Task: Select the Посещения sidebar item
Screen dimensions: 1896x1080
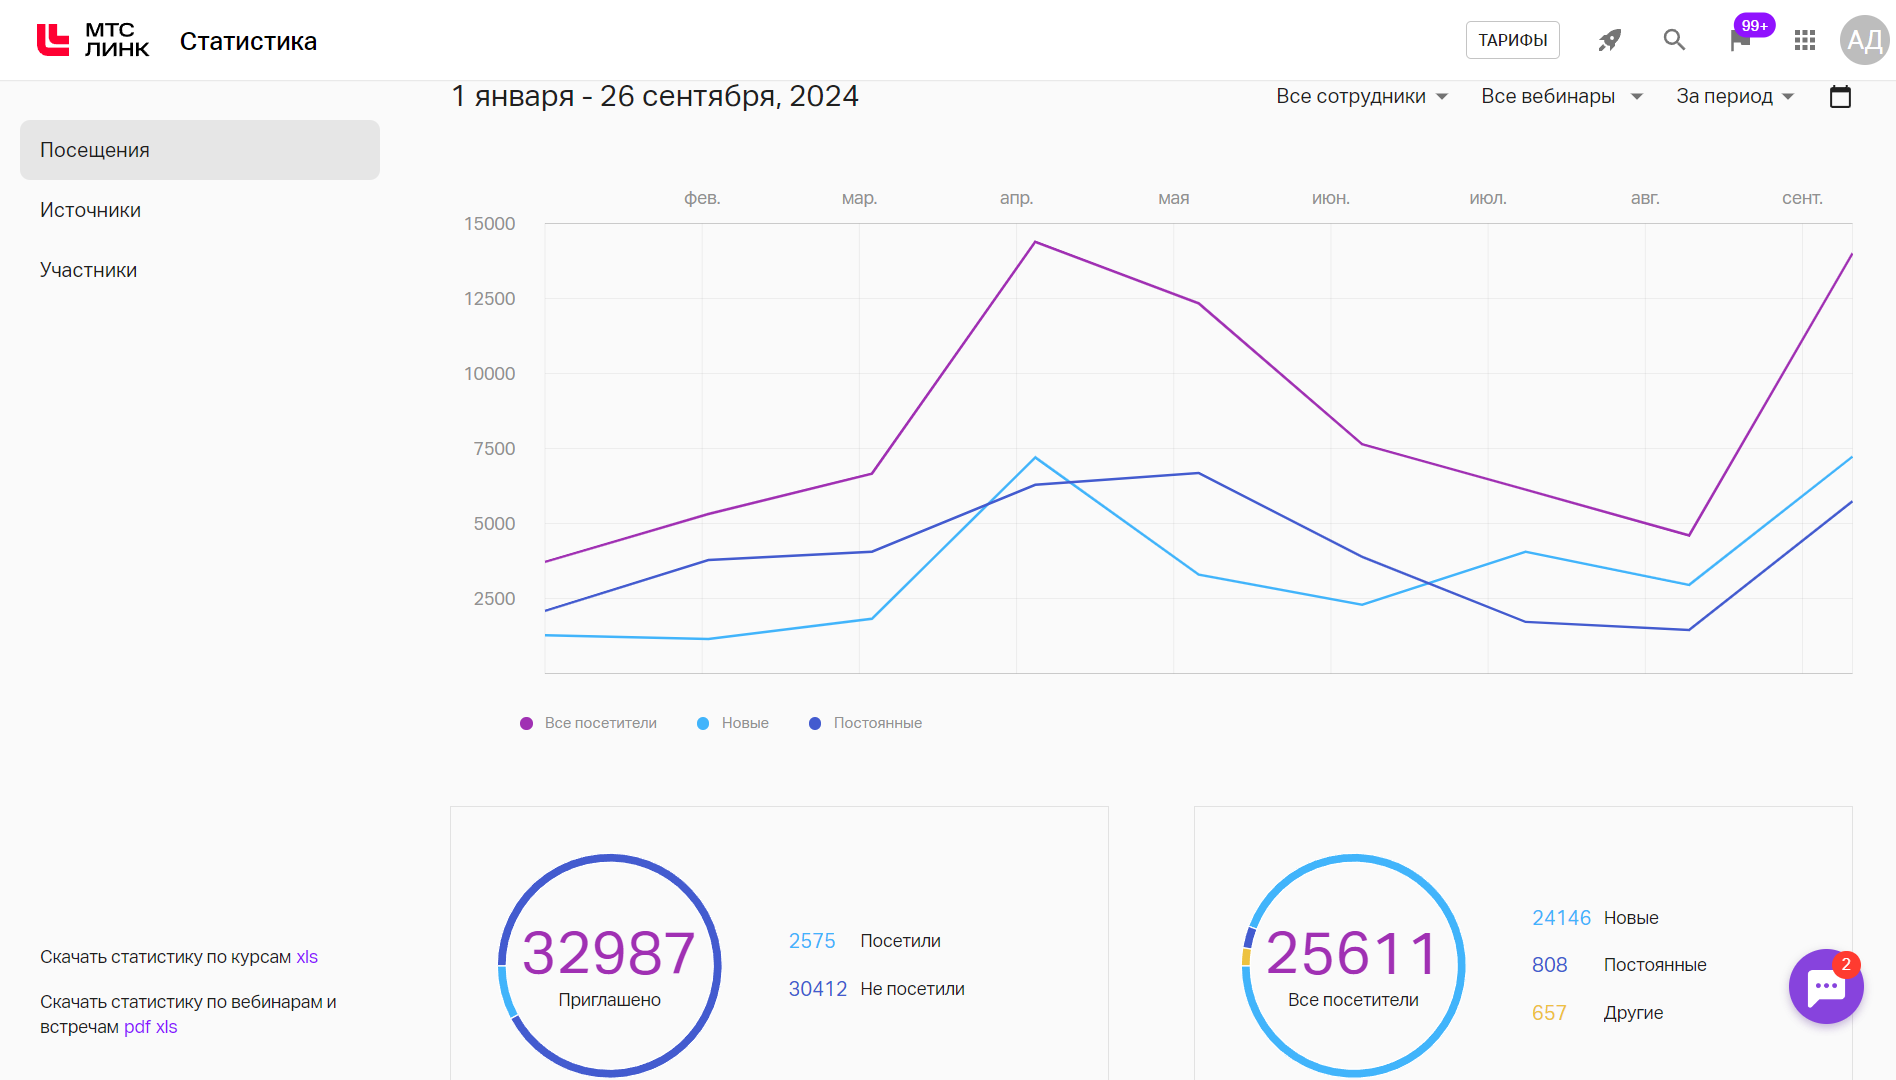Action: point(200,150)
